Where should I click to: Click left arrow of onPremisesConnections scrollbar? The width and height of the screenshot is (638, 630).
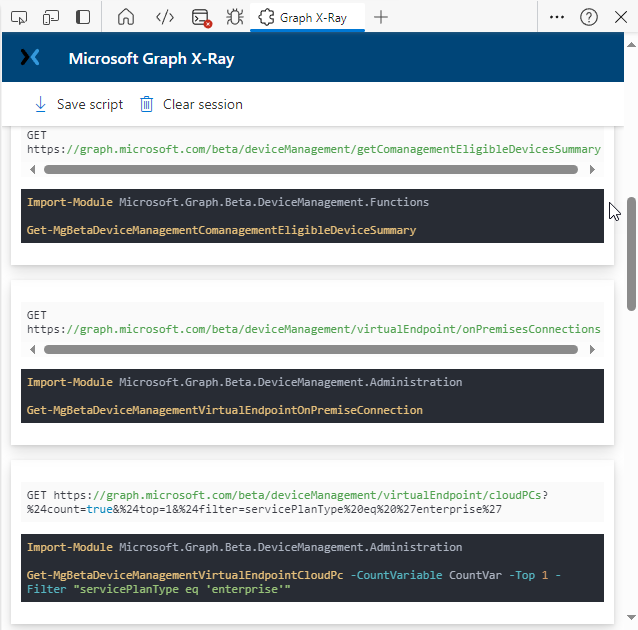point(33,349)
